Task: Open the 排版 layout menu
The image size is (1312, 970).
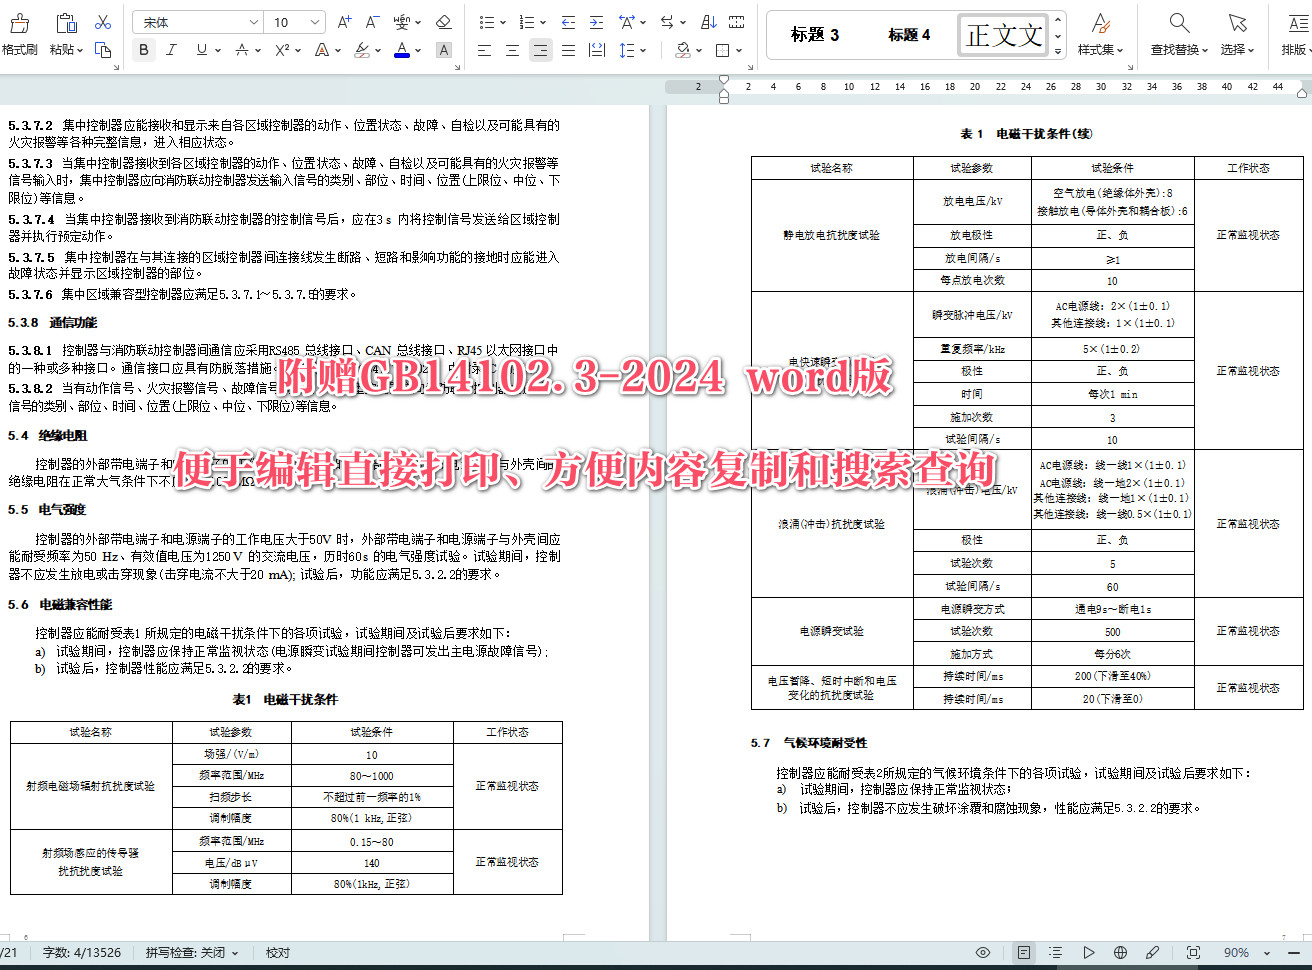Action: tap(1295, 35)
